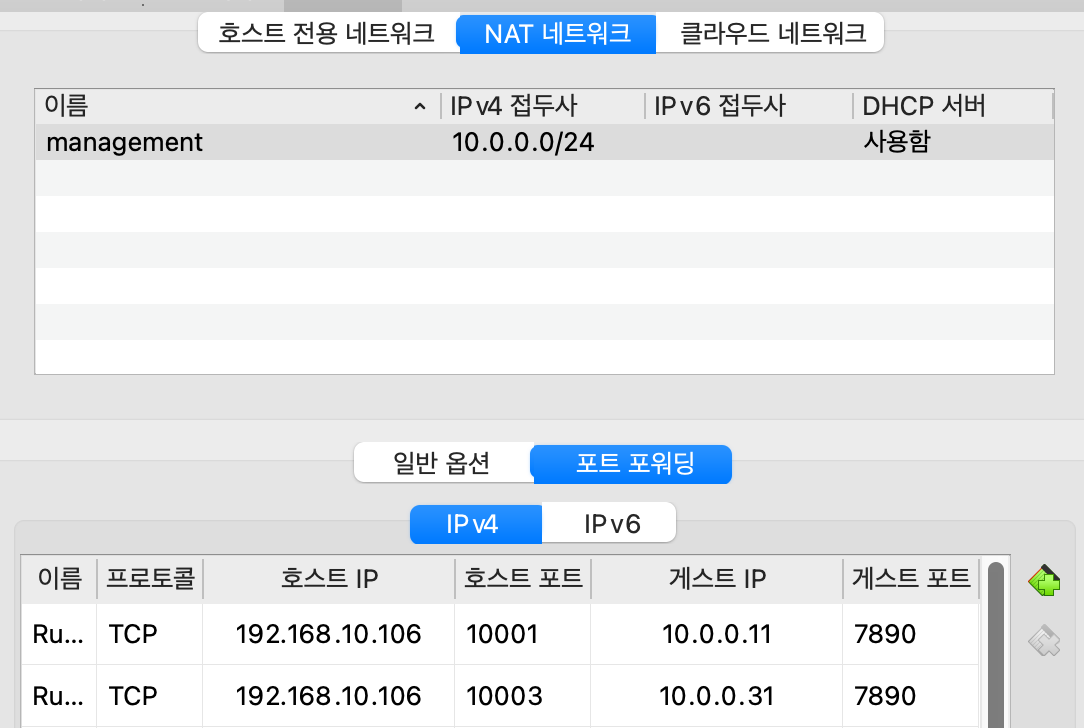The height and width of the screenshot is (728, 1084).
Task: Click guest port 7890 in 10.0.0.11 row
Action: pos(911,634)
